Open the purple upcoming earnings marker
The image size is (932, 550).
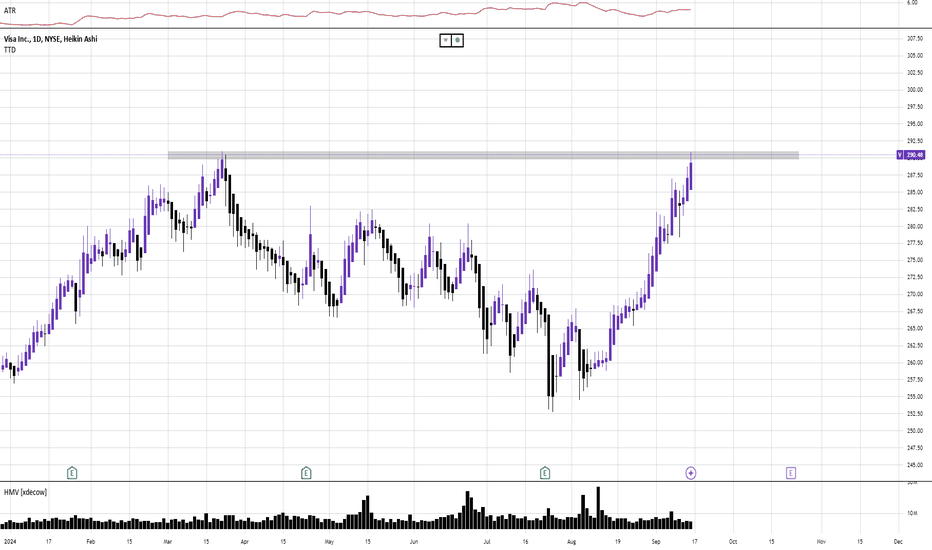[x=791, y=473]
